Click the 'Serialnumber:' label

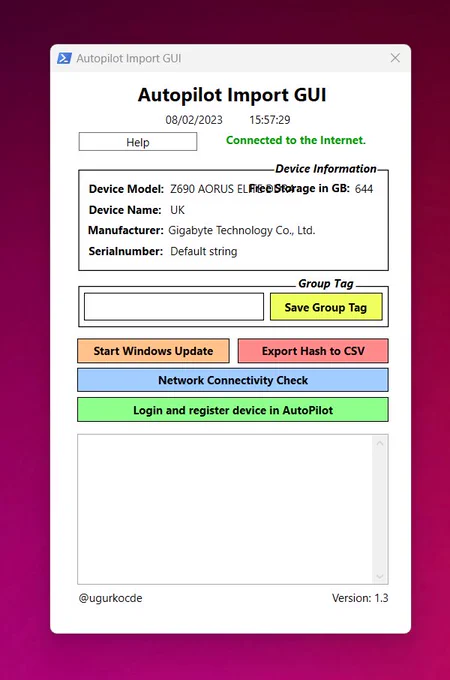click(x=126, y=252)
